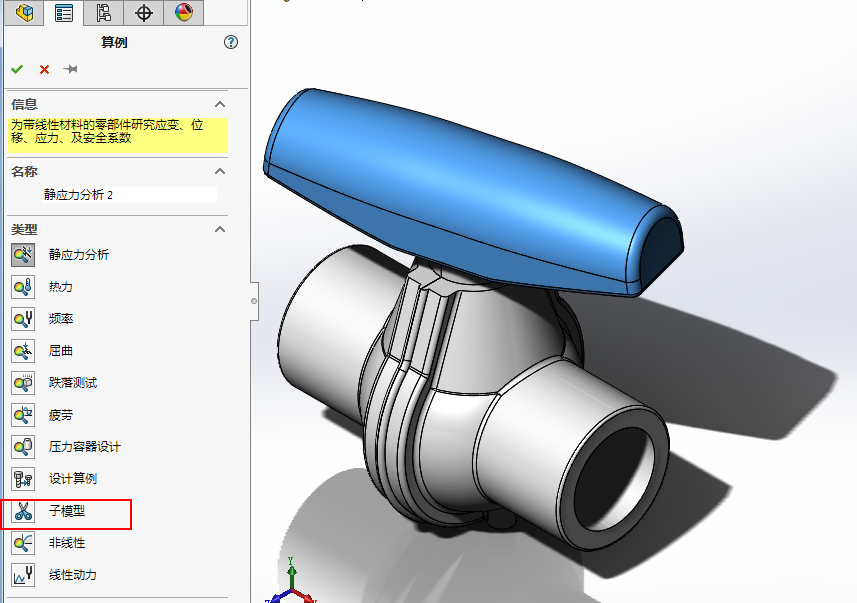Open the DimXpertManager crosshair tab
857x603 pixels.
(143, 13)
